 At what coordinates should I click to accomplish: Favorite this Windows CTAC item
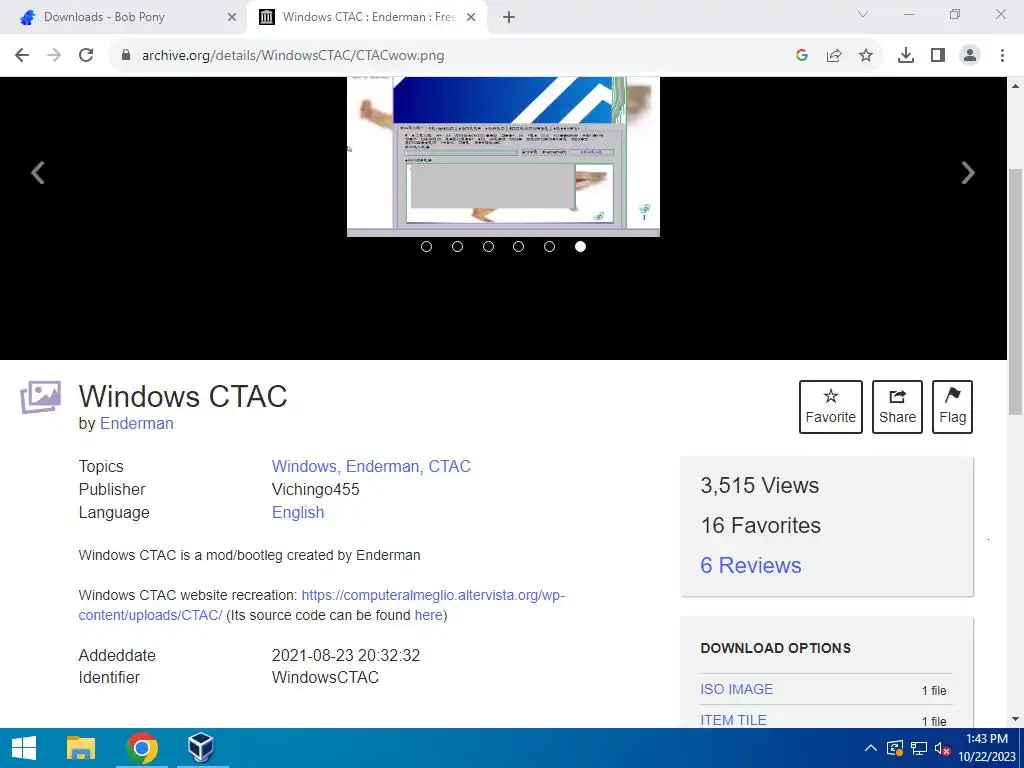tap(831, 407)
